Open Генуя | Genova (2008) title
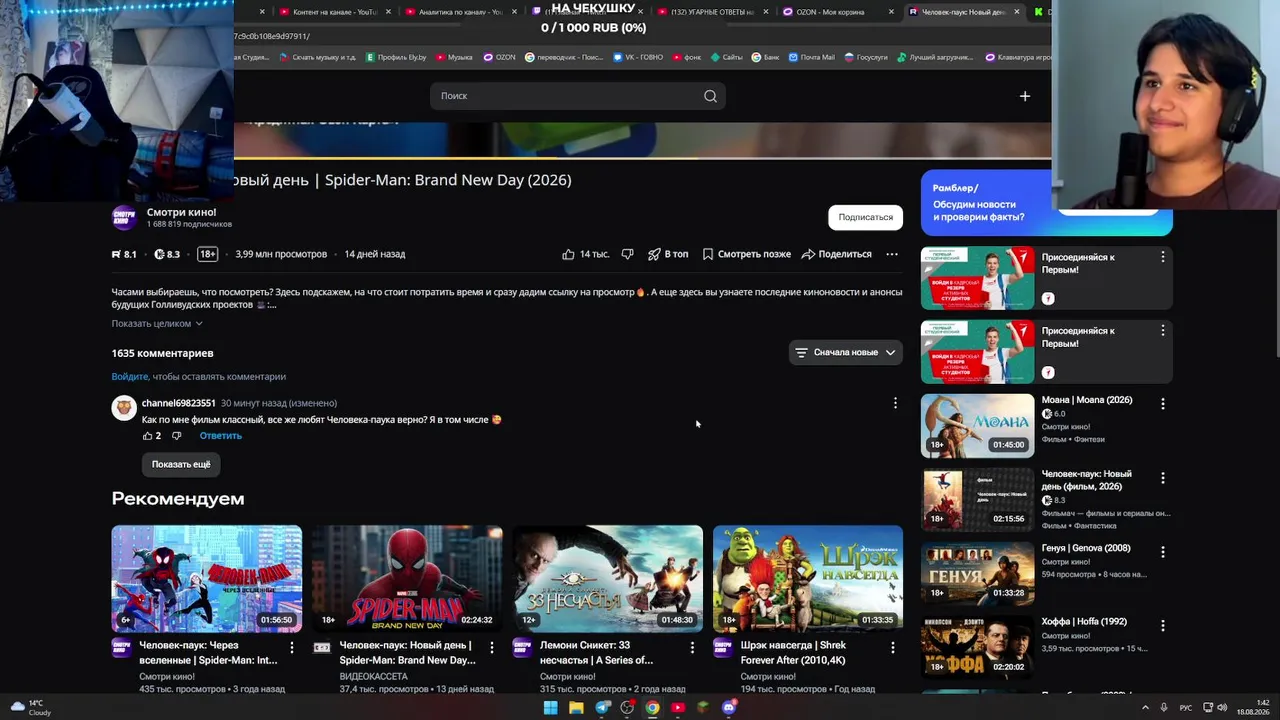The width and height of the screenshot is (1280, 720). coord(1086,548)
